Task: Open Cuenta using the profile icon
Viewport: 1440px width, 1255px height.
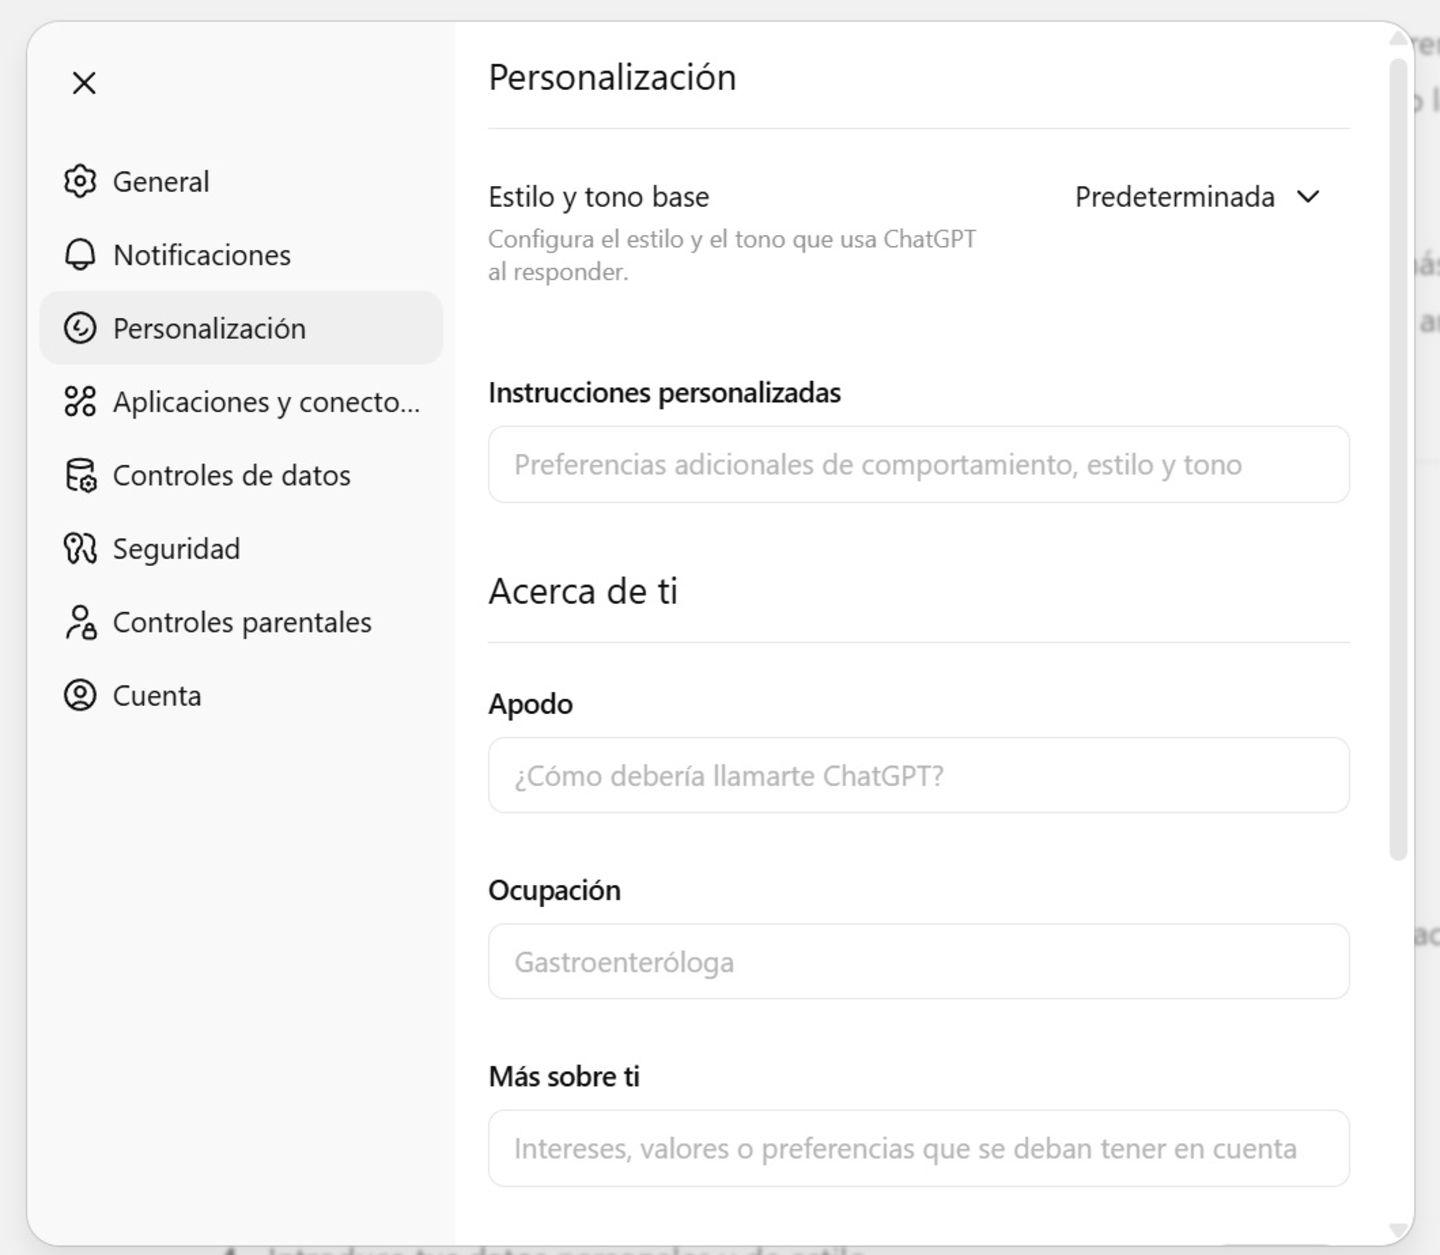Action: point(80,695)
